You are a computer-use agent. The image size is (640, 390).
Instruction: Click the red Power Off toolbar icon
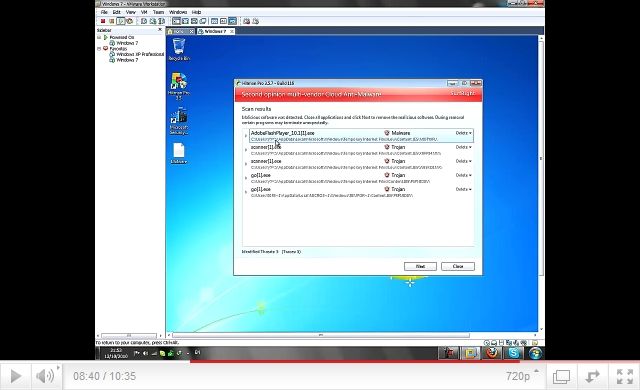click(x=103, y=21)
